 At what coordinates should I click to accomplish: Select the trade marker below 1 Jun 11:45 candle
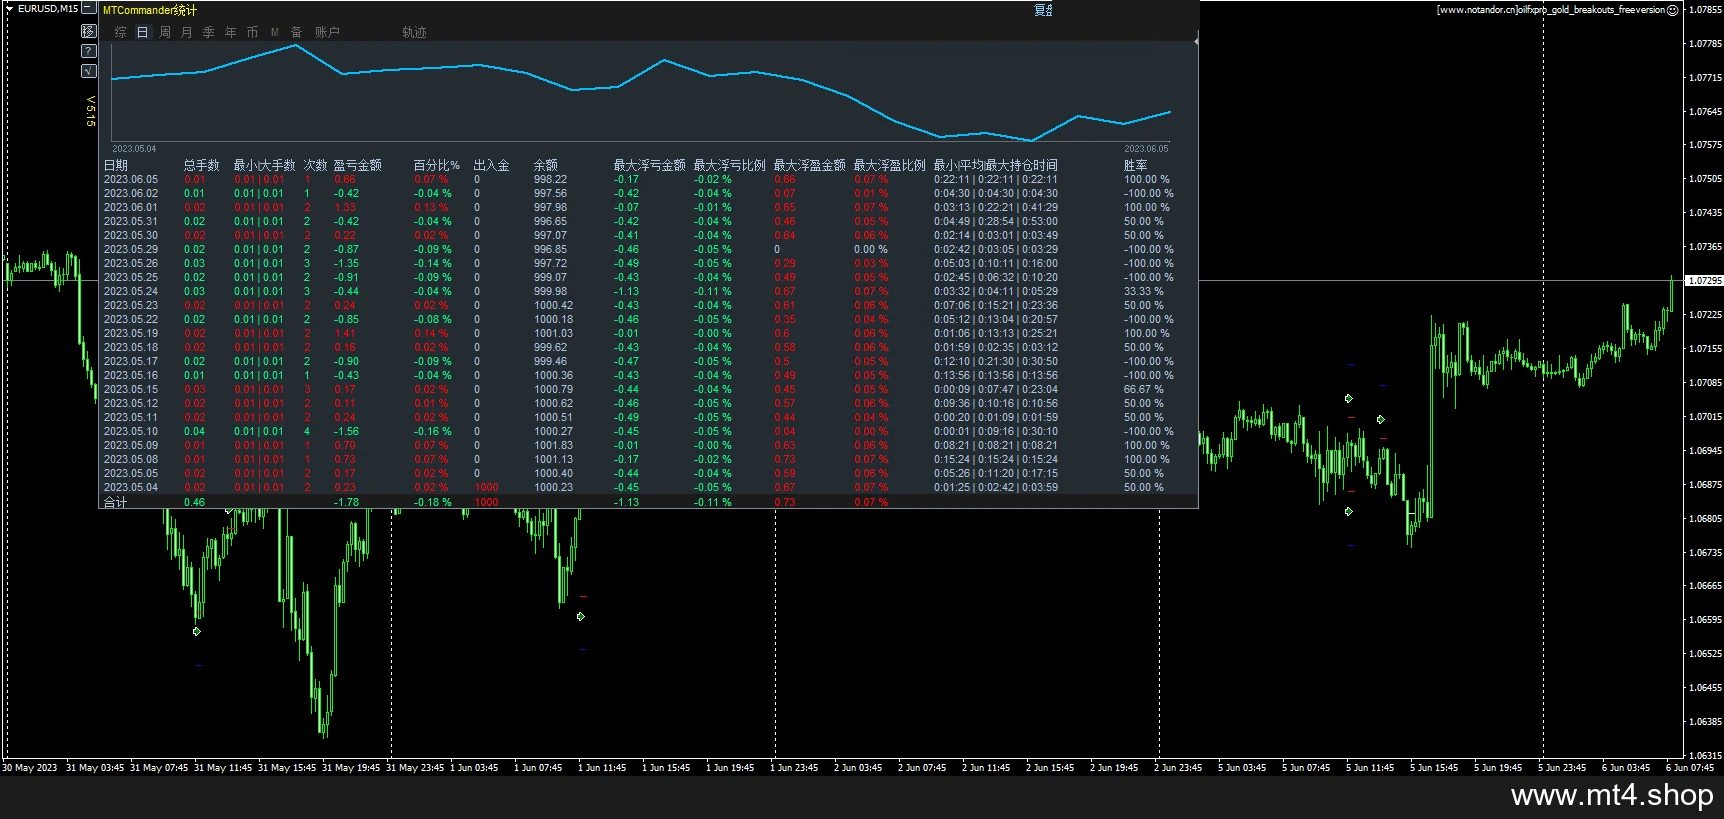point(581,617)
